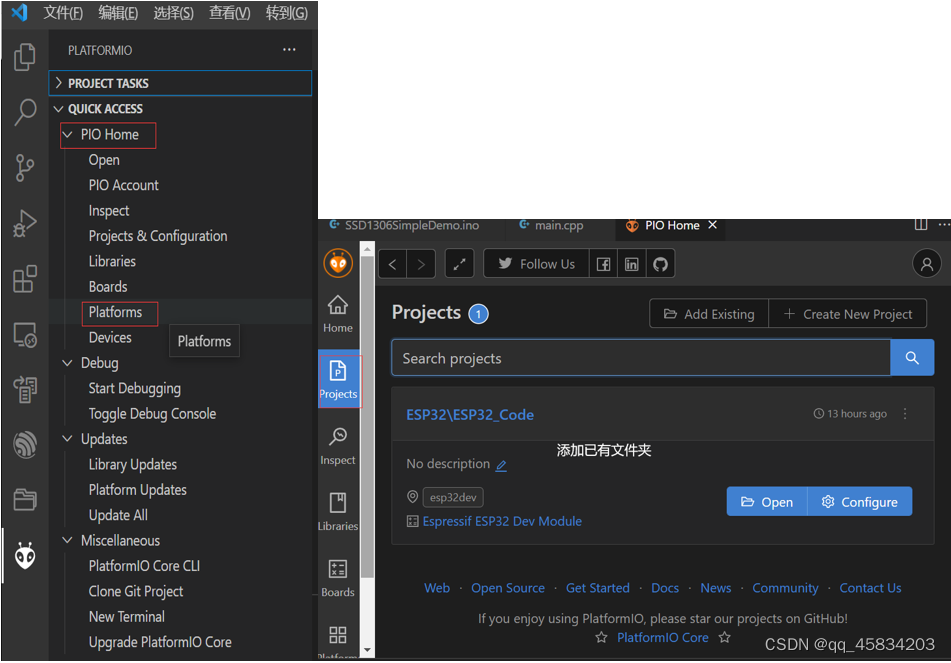Image resolution: width=951 pixels, height=663 pixels.
Task: Collapse the Debug tree node
Action: point(67,363)
